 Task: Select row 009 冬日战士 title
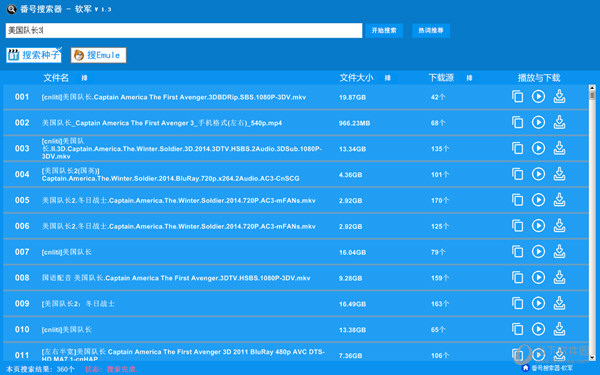point(78,304)
